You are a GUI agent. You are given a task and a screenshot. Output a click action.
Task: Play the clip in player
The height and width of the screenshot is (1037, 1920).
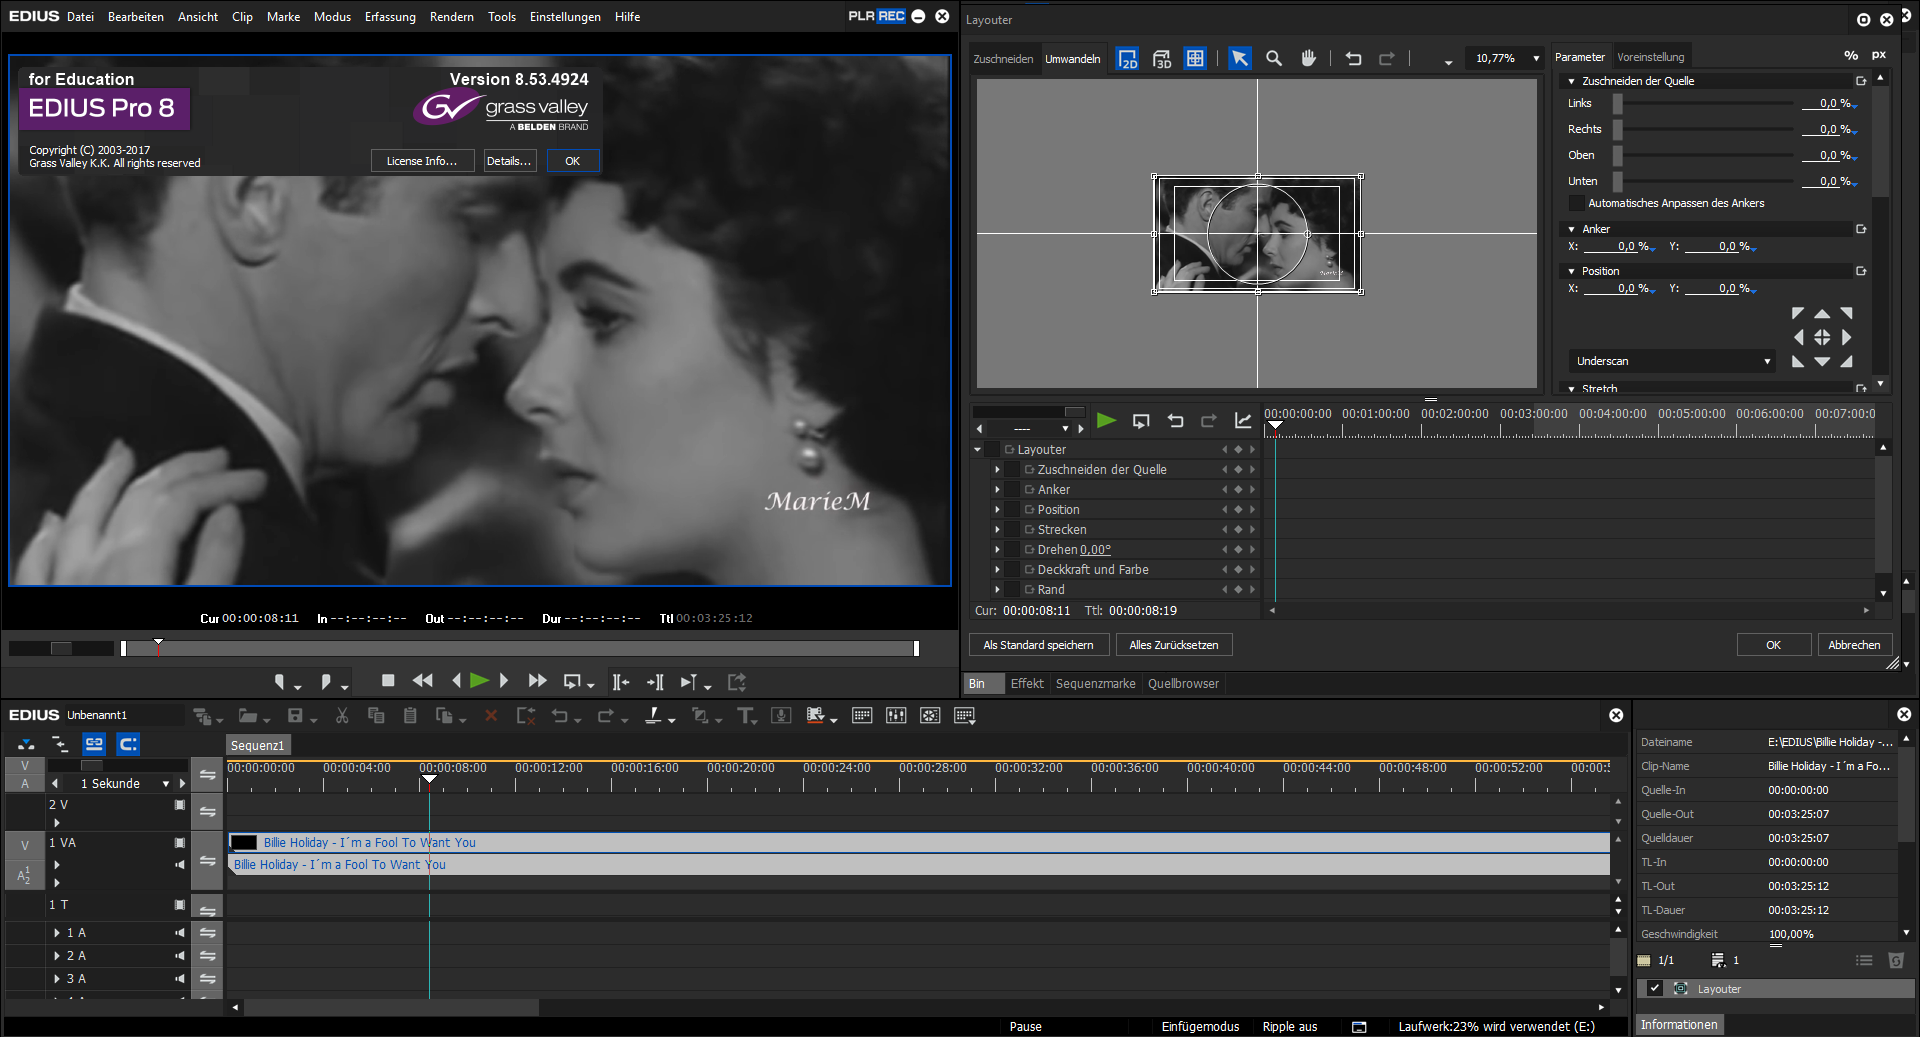479,681
